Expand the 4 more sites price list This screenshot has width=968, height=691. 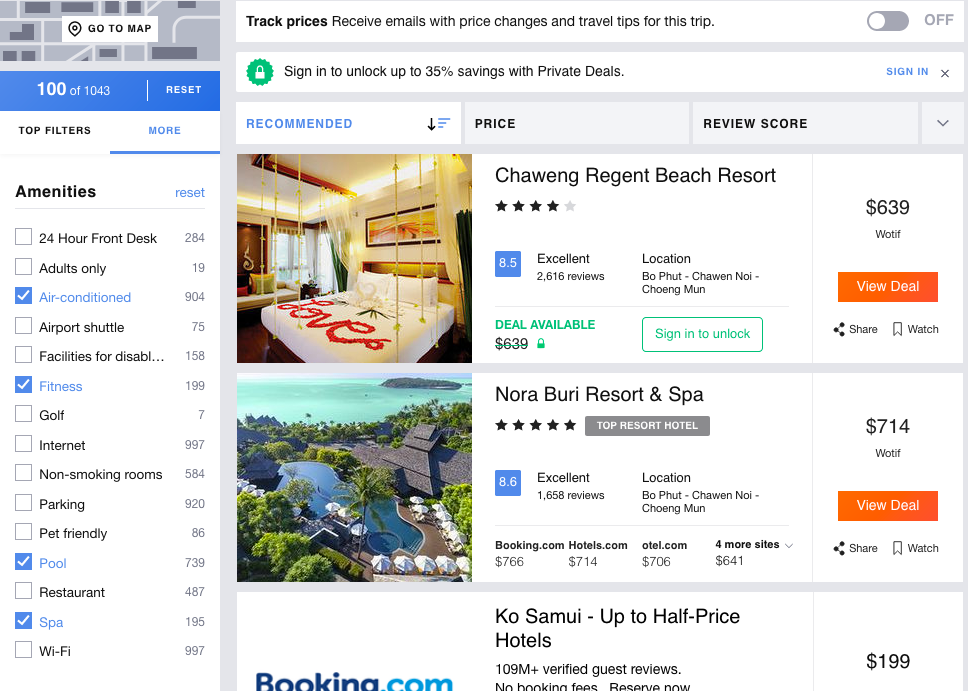754,545
